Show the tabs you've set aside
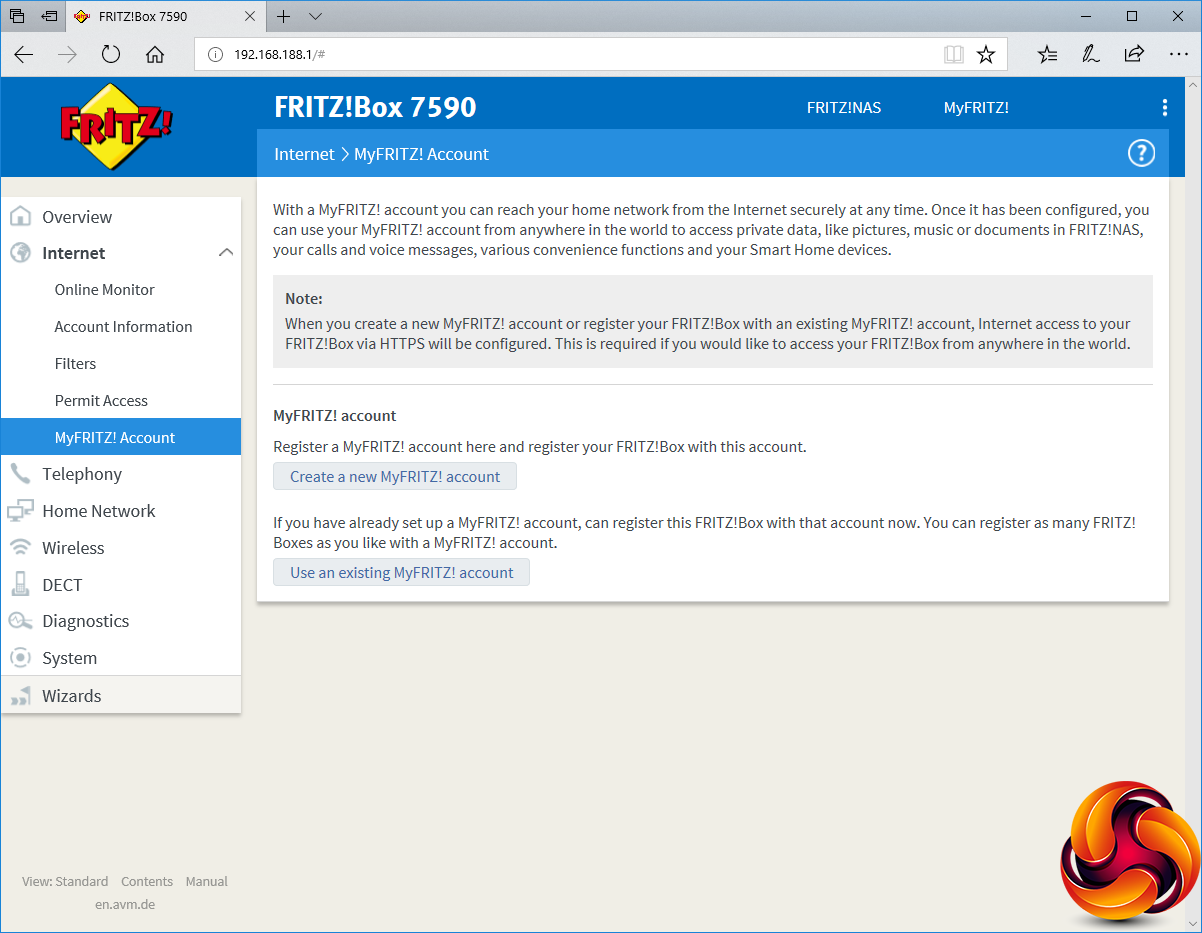Viewport: 1202px width, 933px height. point(17,16)
